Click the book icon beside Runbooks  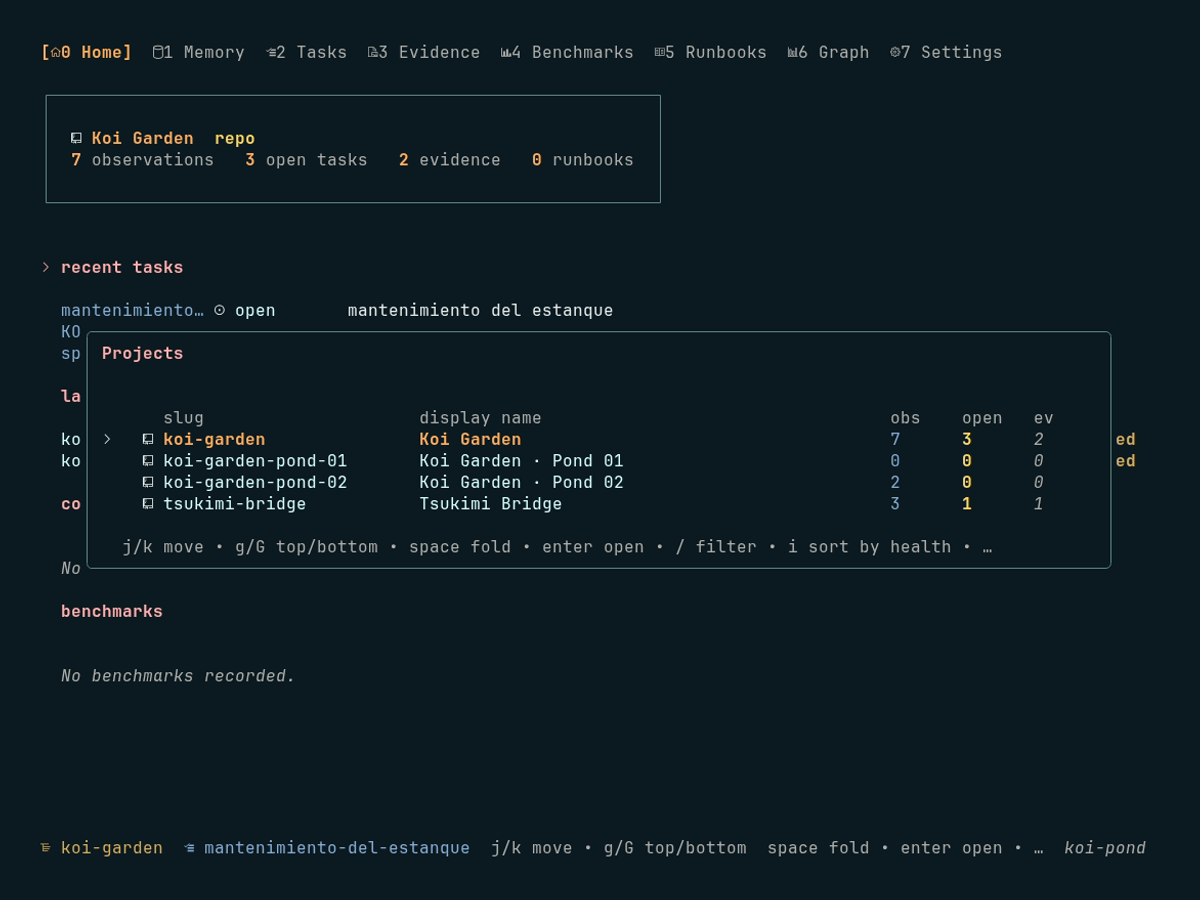(x=660, y=52)
